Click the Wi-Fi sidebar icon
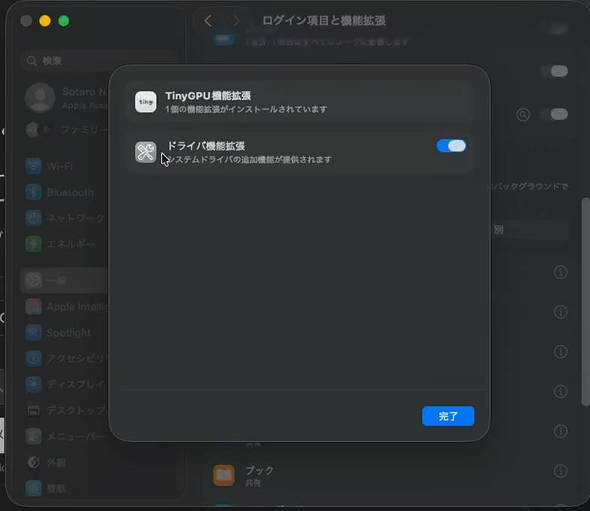The width and height of the screenshot is (590, 511). point(33,166)
